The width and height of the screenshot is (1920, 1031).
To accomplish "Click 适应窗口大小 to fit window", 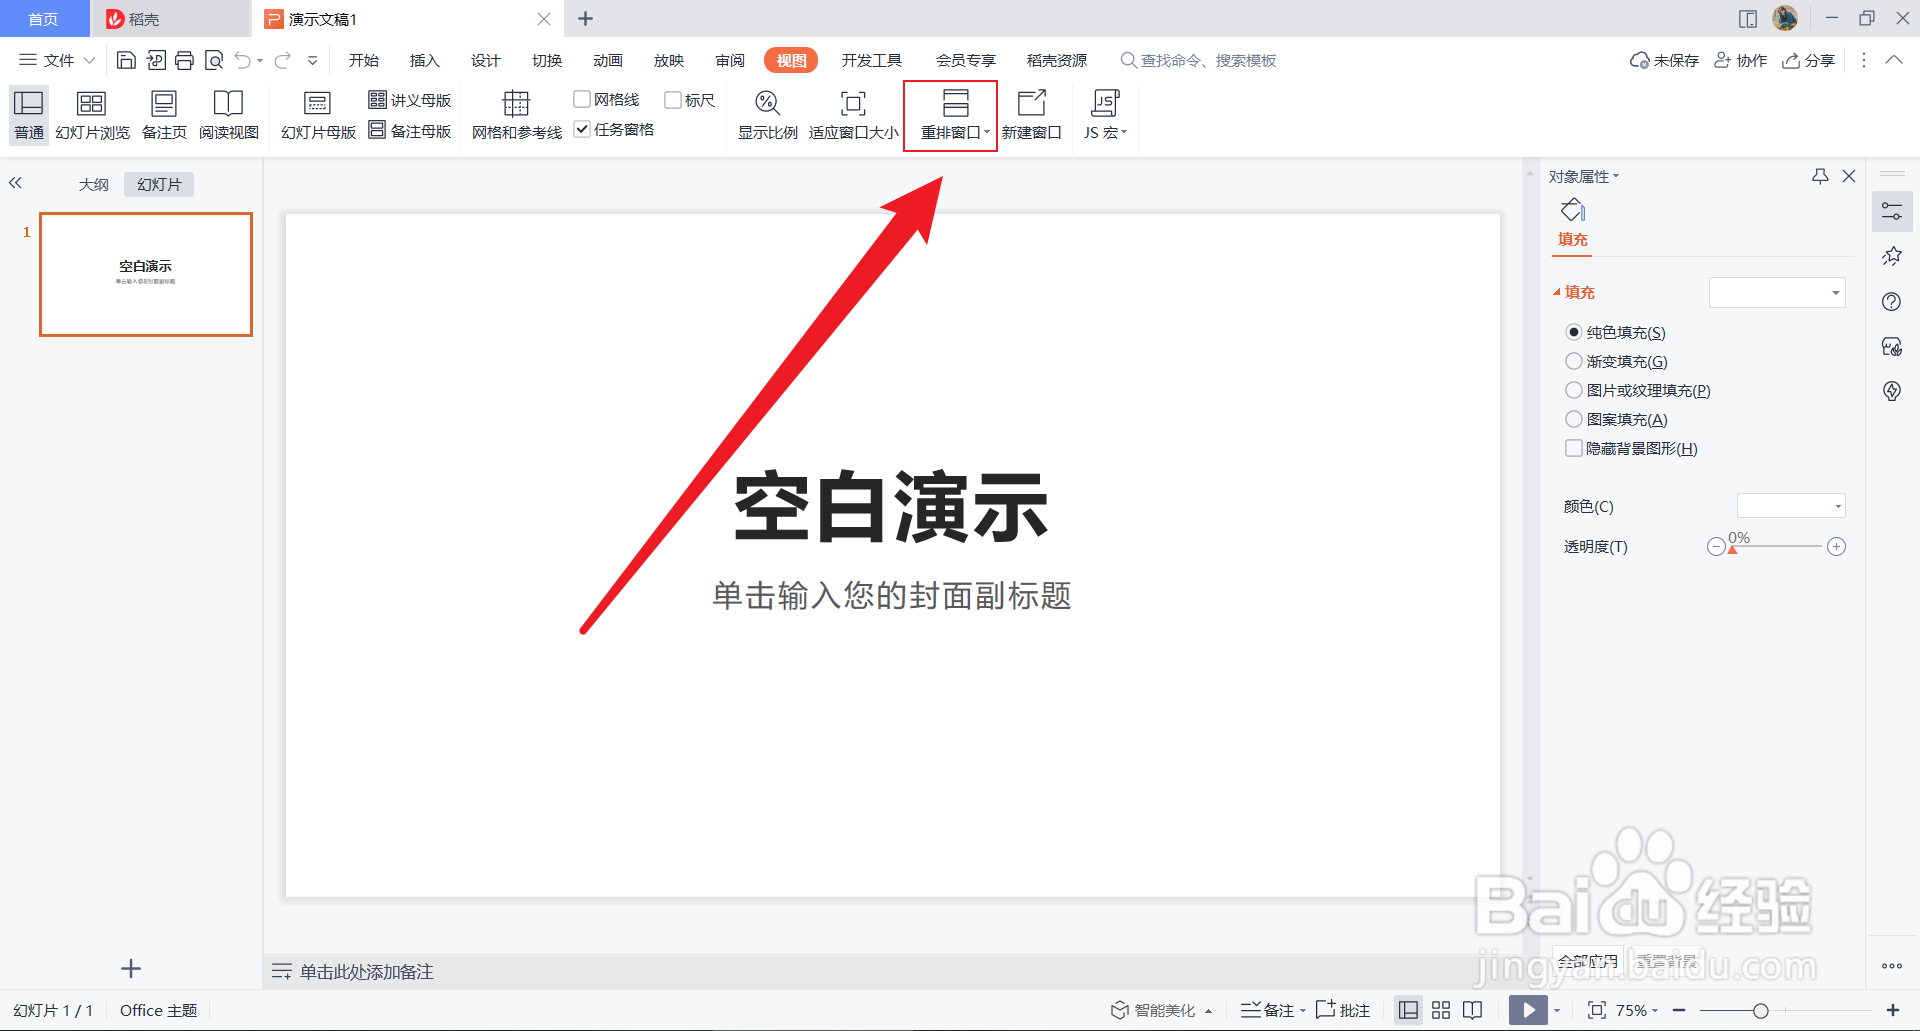I will tap(852, 114).
